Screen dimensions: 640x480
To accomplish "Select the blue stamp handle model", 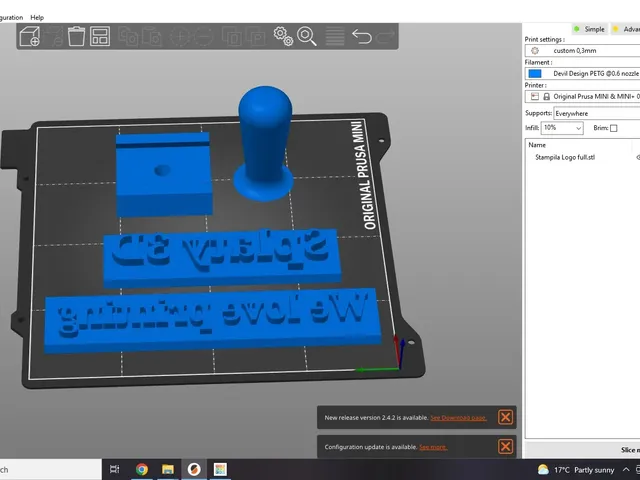I will 265,143.
